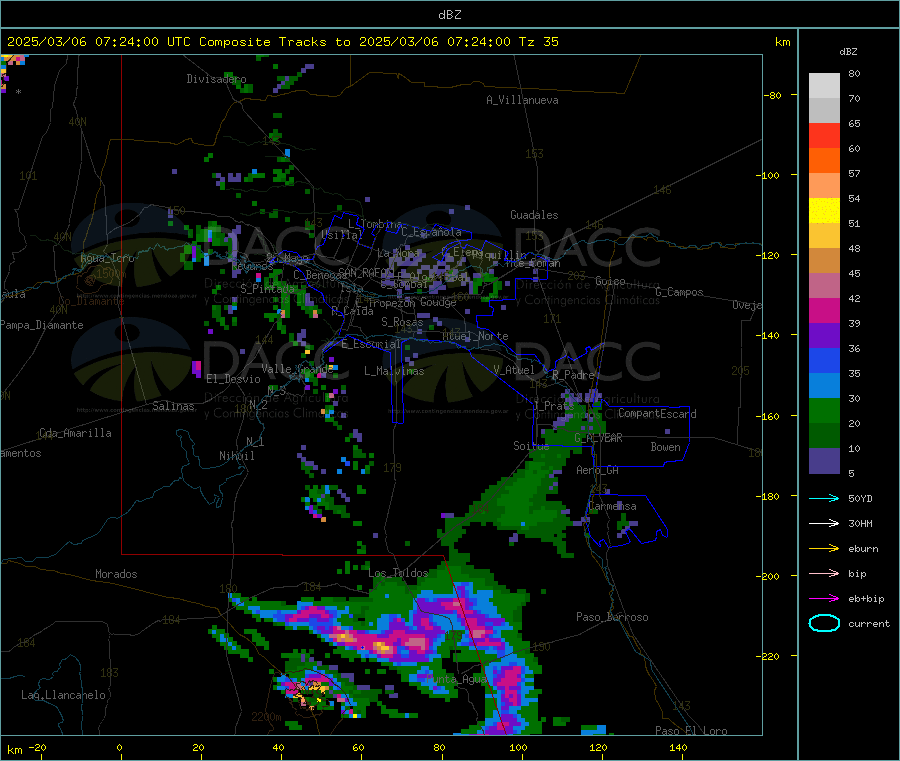The image size is (900, 761).
Task: Click the El_Desvio map label
Action: pos(234,379)
